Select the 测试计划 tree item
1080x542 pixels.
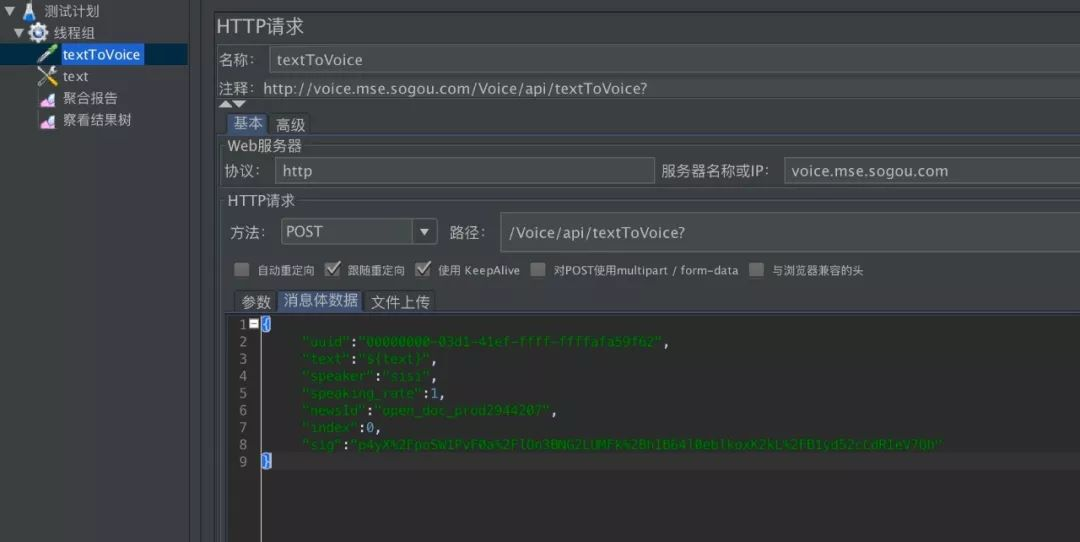click(x=72, y=11)
